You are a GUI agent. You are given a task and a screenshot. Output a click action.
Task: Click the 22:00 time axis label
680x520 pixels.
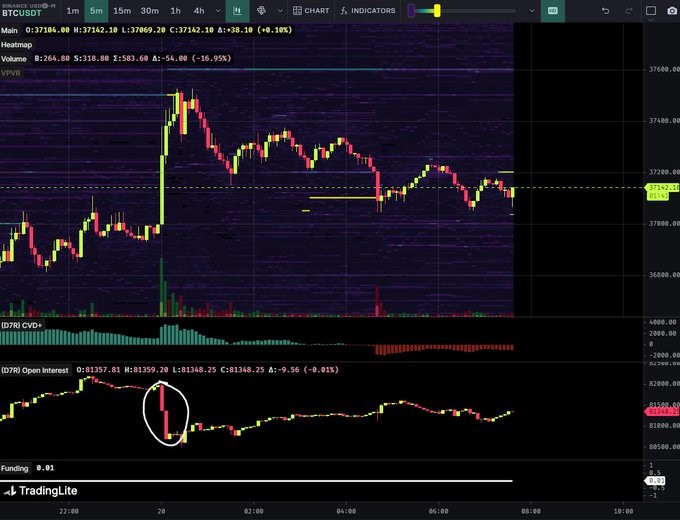69,511
